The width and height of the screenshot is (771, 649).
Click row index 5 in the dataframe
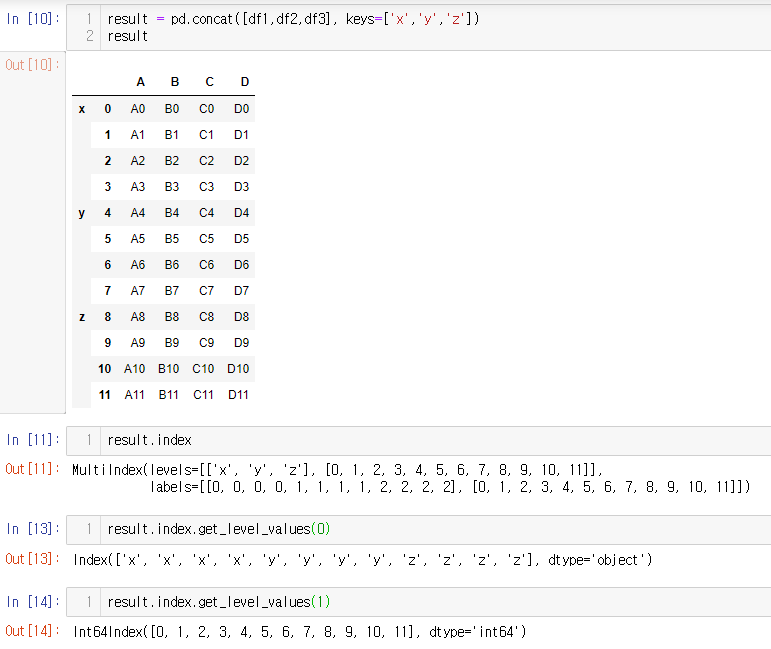click(x=107, y=239)
